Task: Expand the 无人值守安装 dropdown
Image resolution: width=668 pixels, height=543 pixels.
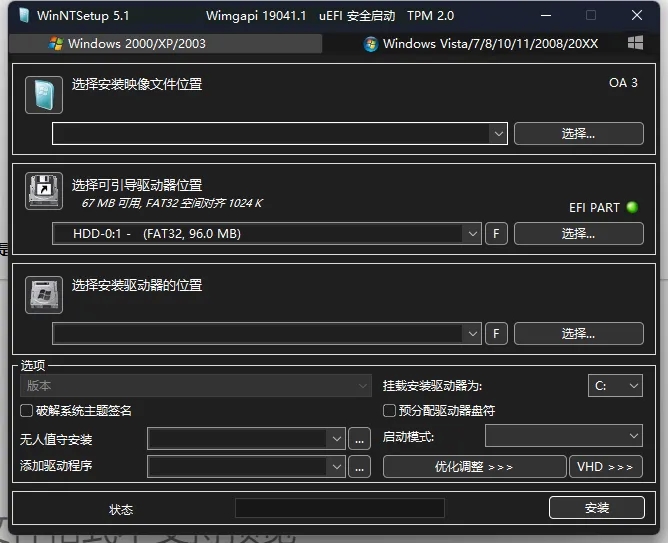Action: pyautogui.click(x=336, y=439)
